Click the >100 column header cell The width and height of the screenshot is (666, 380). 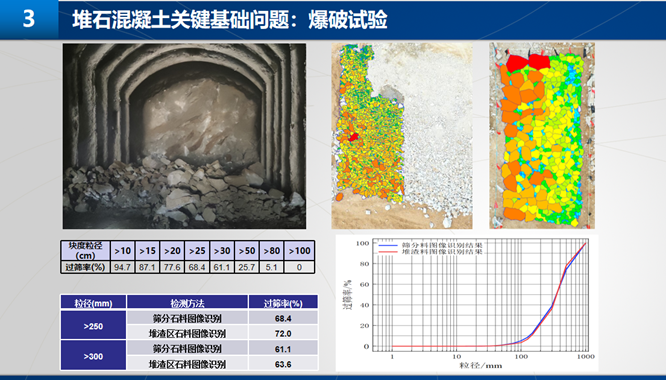coord(299,251)
